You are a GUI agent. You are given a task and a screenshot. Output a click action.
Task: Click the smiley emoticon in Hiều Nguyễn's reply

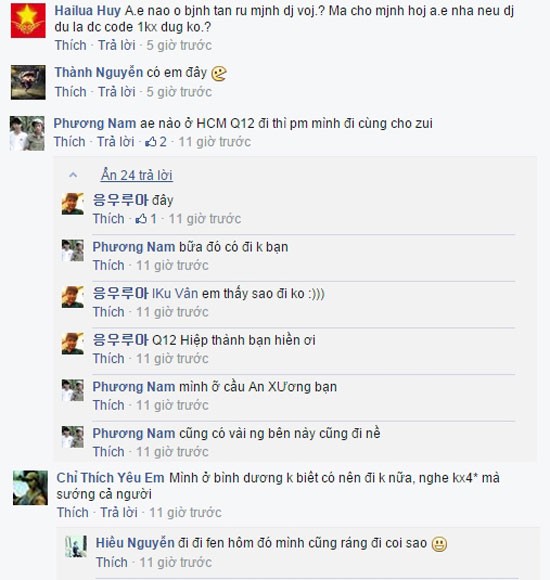(x=439, y=544)
